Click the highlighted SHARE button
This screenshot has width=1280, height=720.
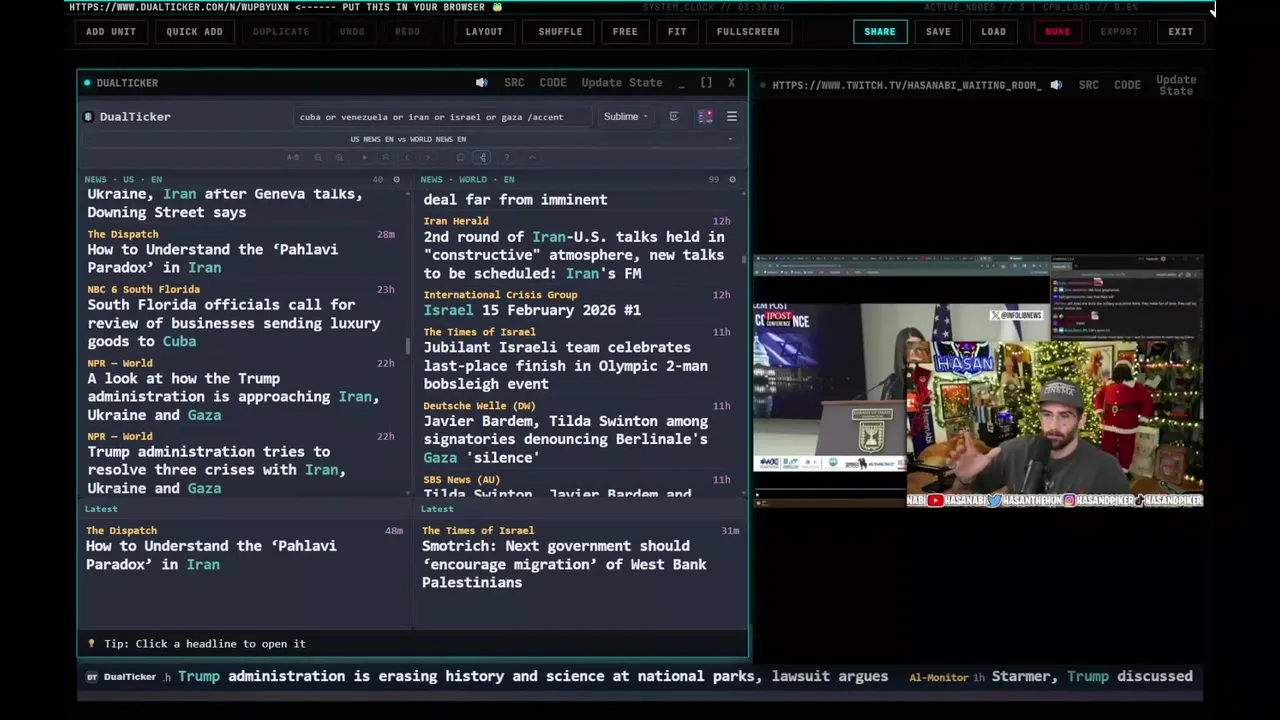coord(880,32)
